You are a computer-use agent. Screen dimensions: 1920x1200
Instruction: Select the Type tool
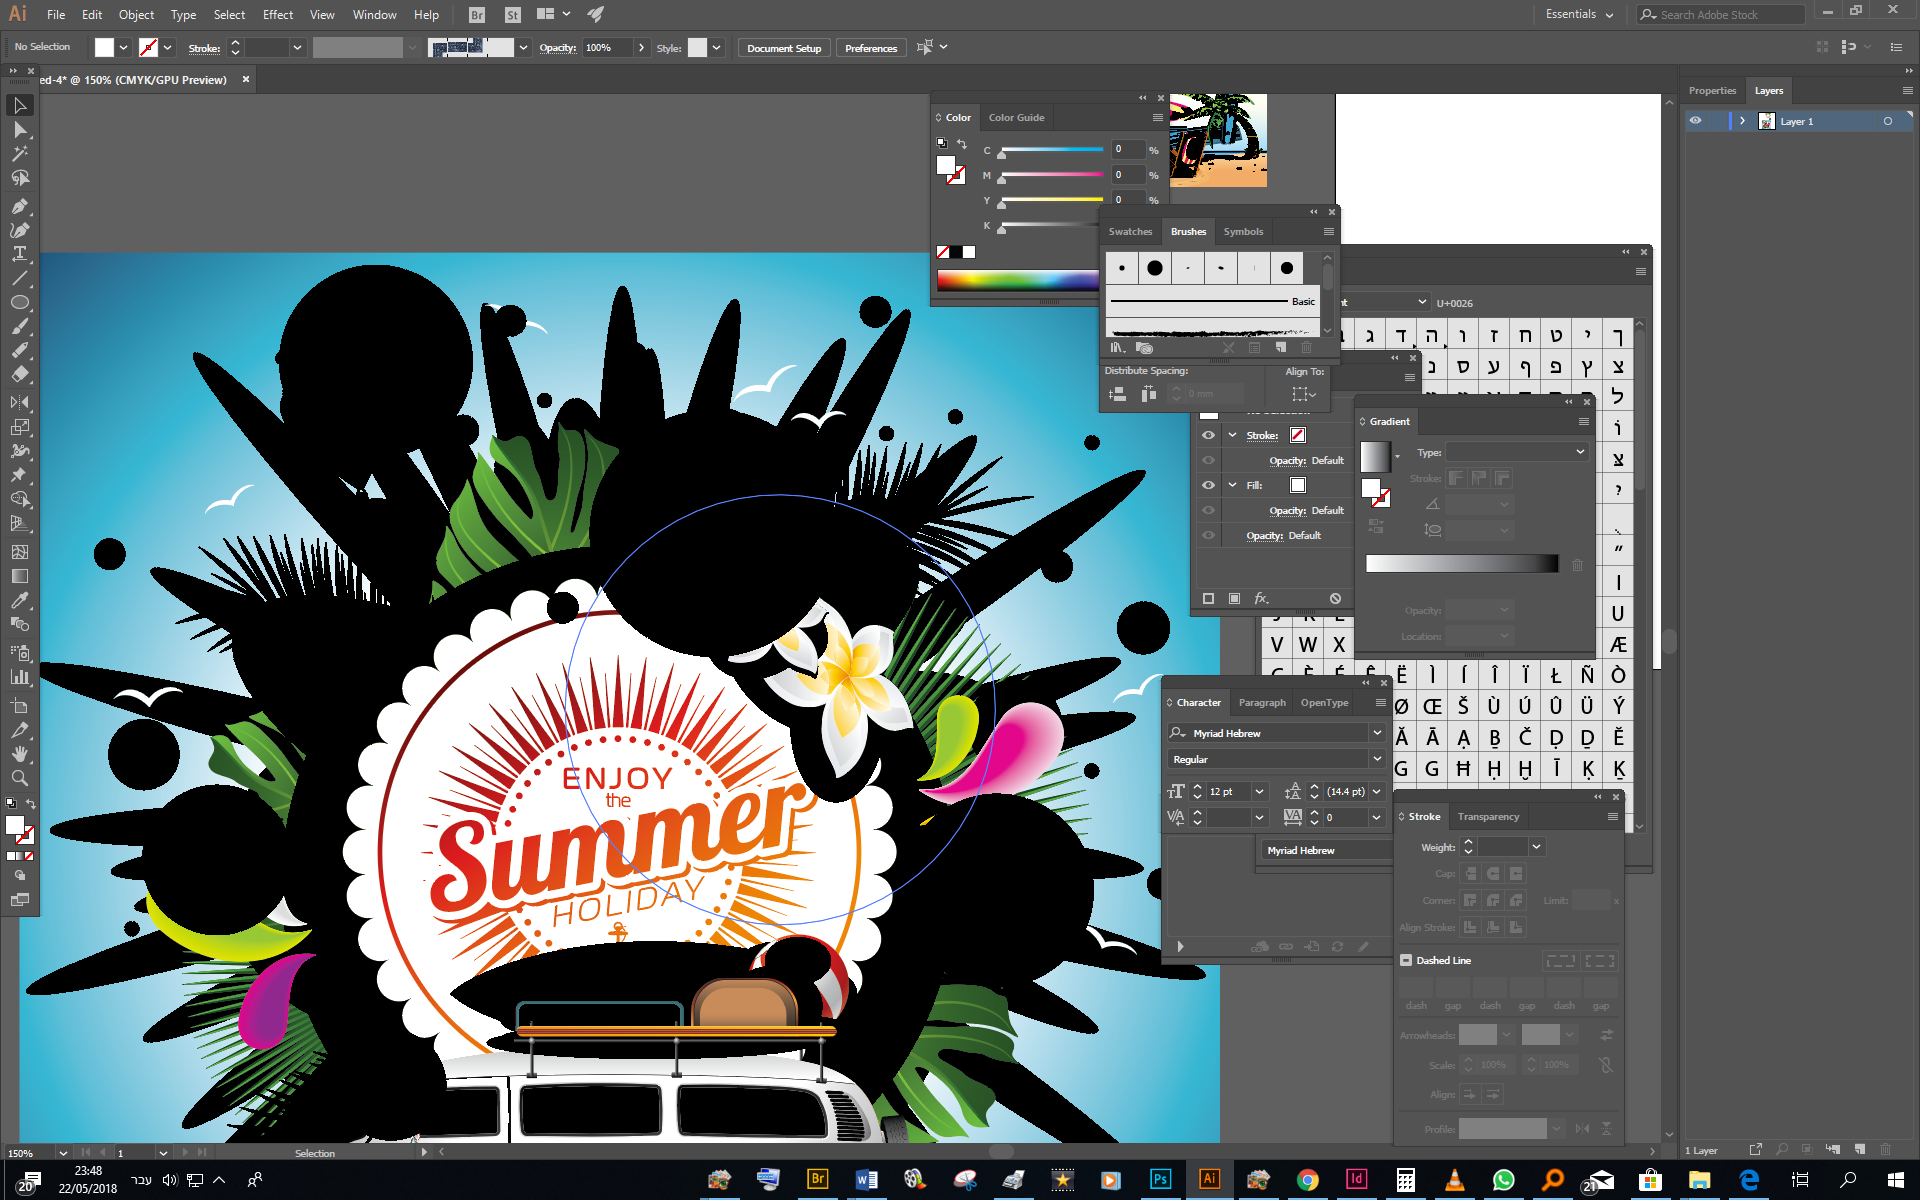(19, 254)
